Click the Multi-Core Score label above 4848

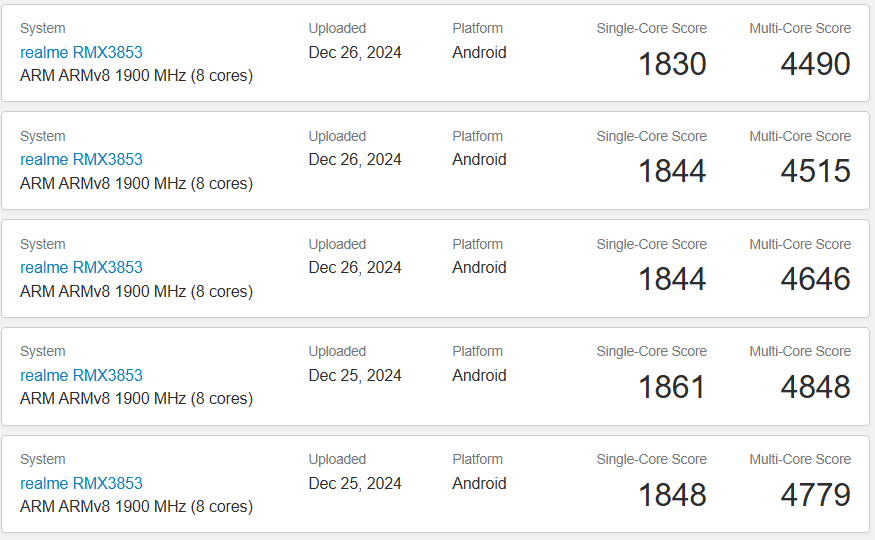pyautogui.click(x=800, y=351)
